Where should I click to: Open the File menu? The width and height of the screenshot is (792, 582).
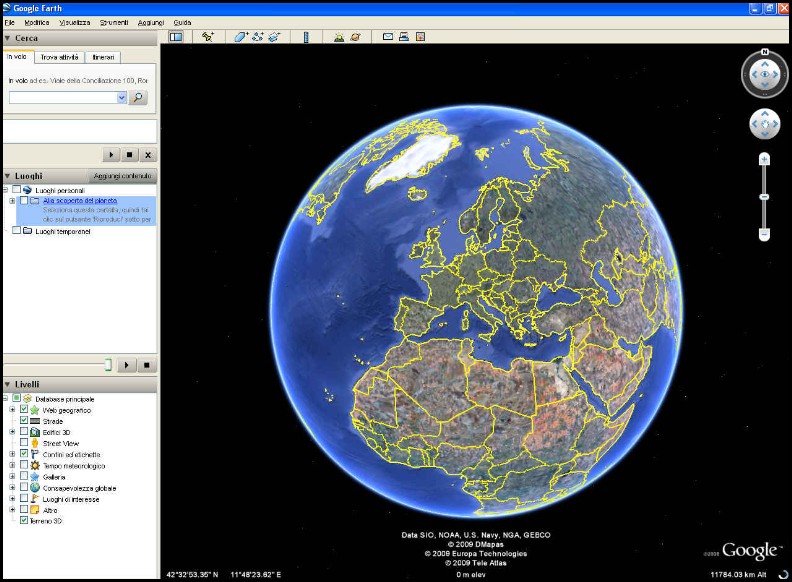(x=9, y=22)
